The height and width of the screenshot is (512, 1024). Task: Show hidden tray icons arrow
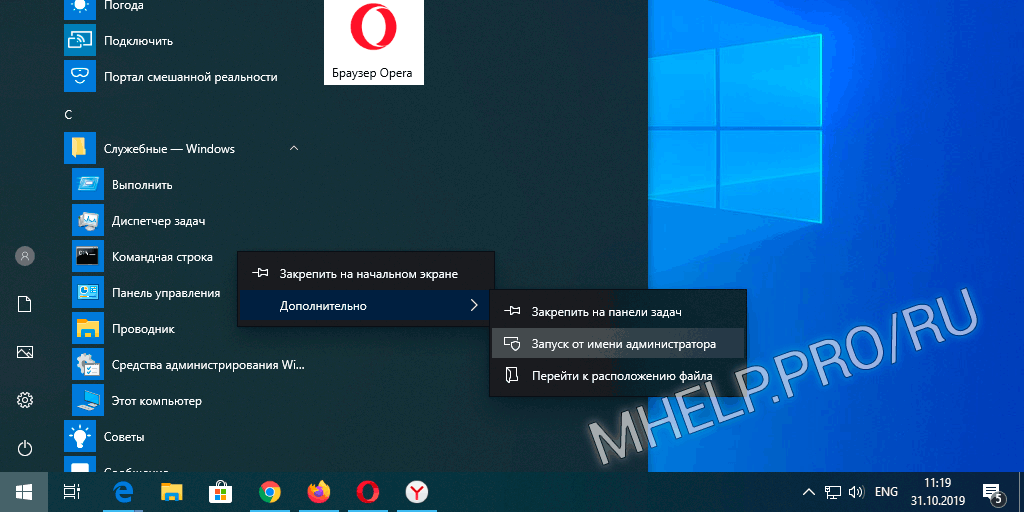[808, 492]
